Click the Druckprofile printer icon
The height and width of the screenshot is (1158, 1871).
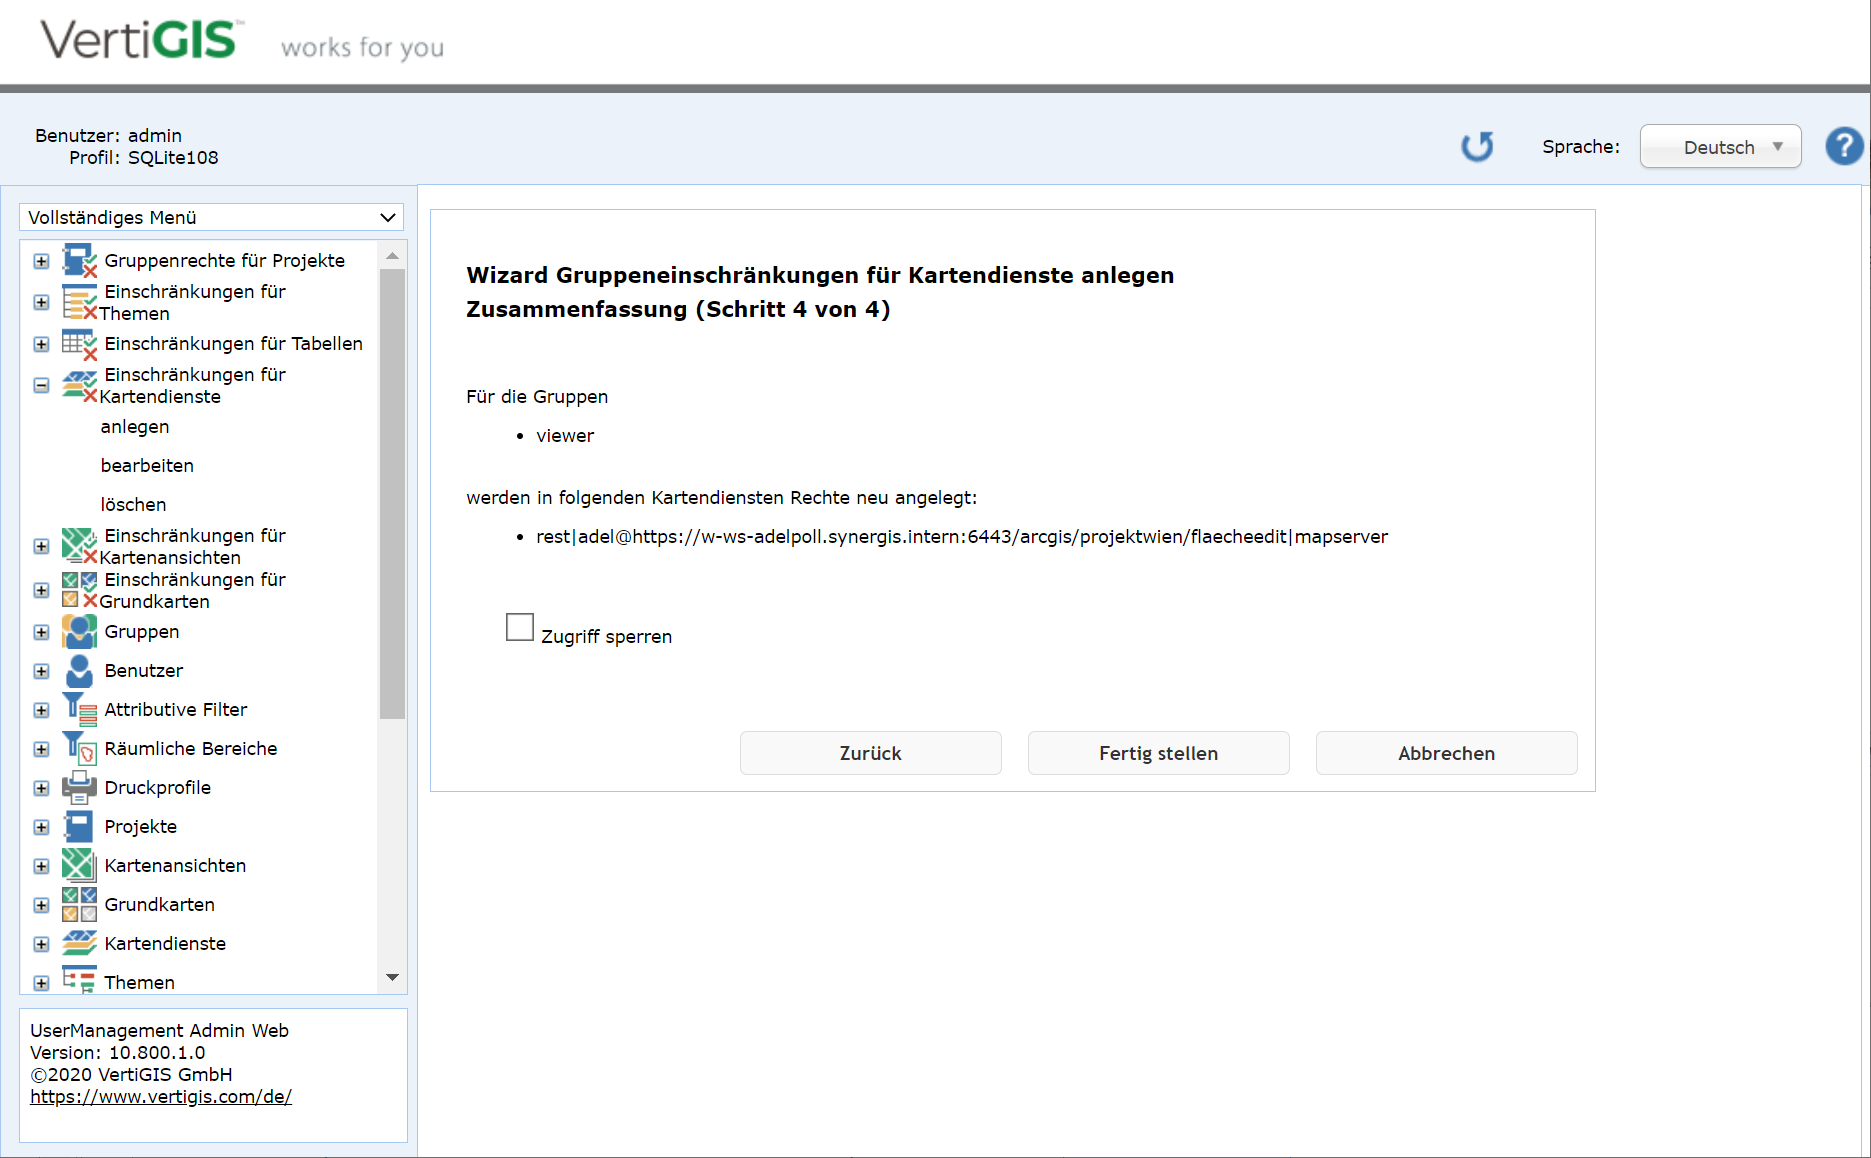click(x=79, y=788)
